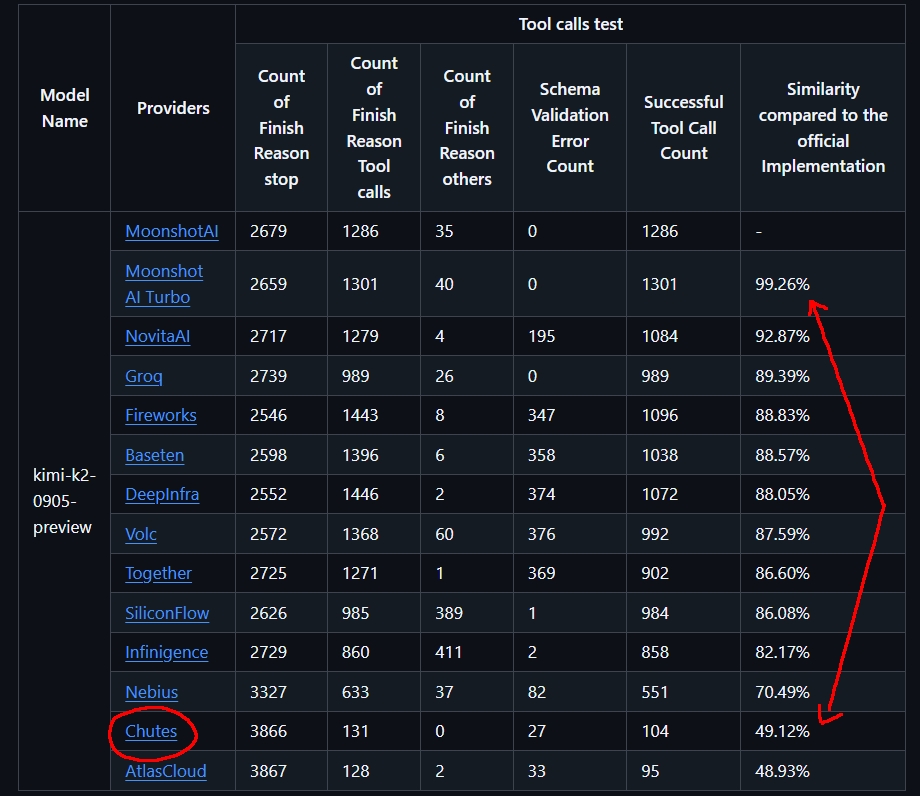Viewport: 920px width, 796px height.
Task: Select the 88.83% similarity value
Action: tap(782, 415)
